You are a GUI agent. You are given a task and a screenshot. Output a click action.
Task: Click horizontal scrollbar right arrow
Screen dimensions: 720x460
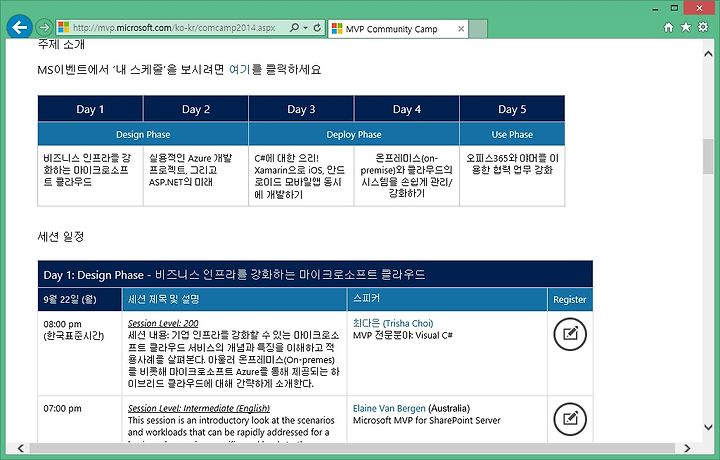coord(687,448)
